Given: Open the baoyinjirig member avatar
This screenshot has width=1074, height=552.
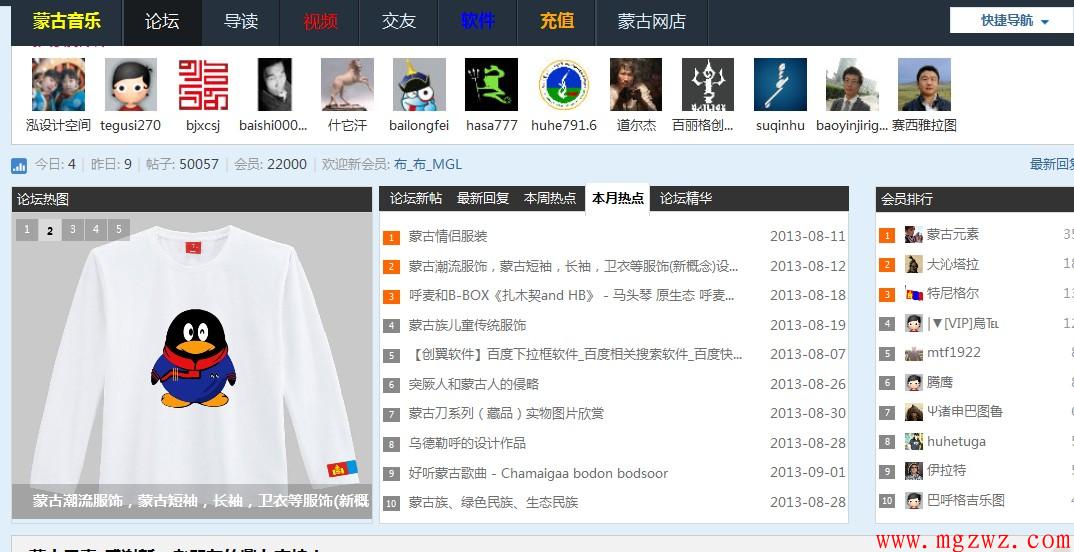Looking at the screenshot, I should pyautogui.click(x=852, y=84).
